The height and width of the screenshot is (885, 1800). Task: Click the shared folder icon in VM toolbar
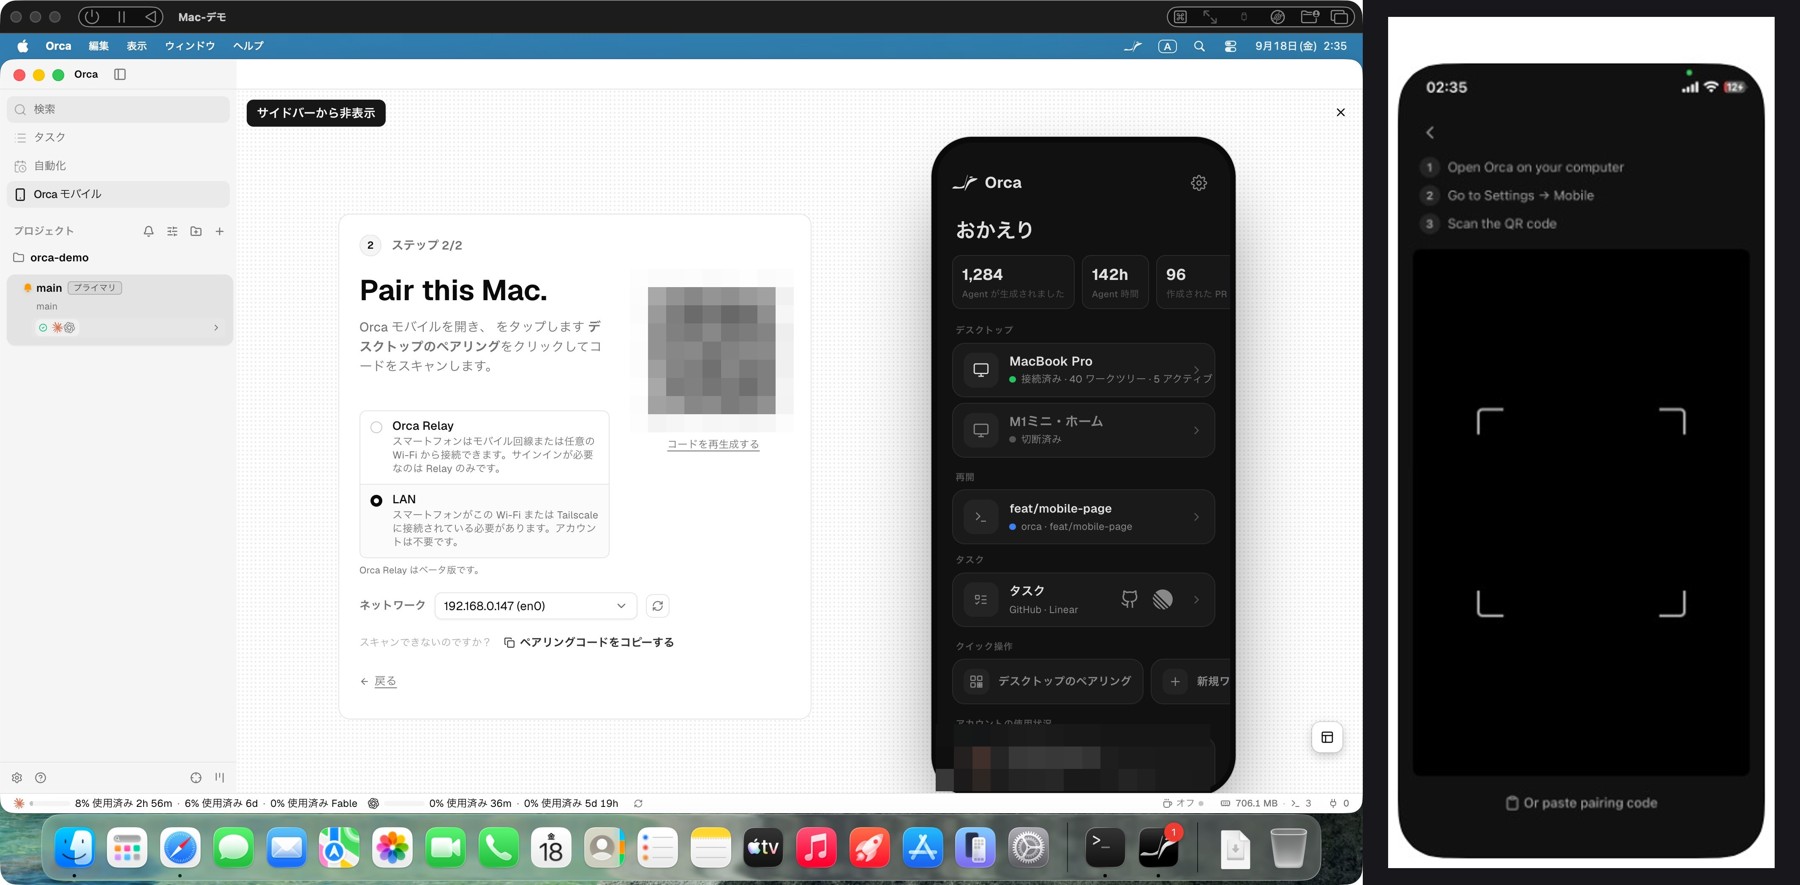point(1310,17)
